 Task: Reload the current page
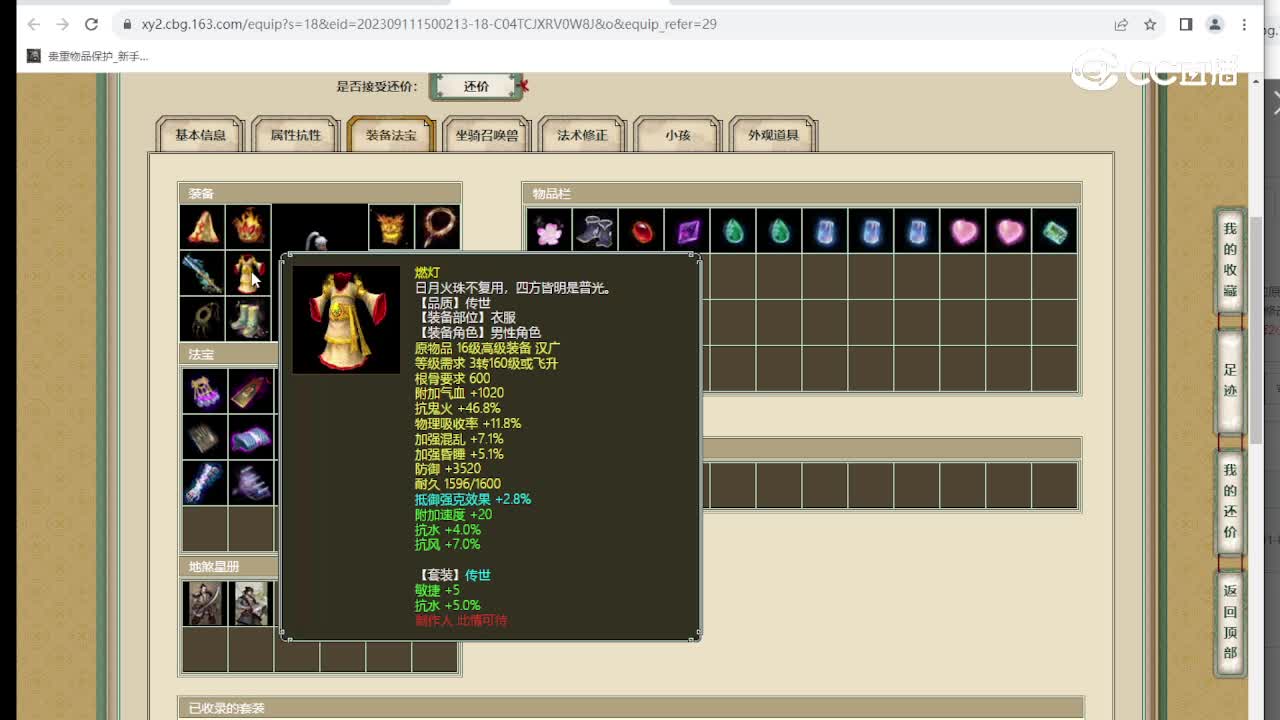[x=91, y=24]
